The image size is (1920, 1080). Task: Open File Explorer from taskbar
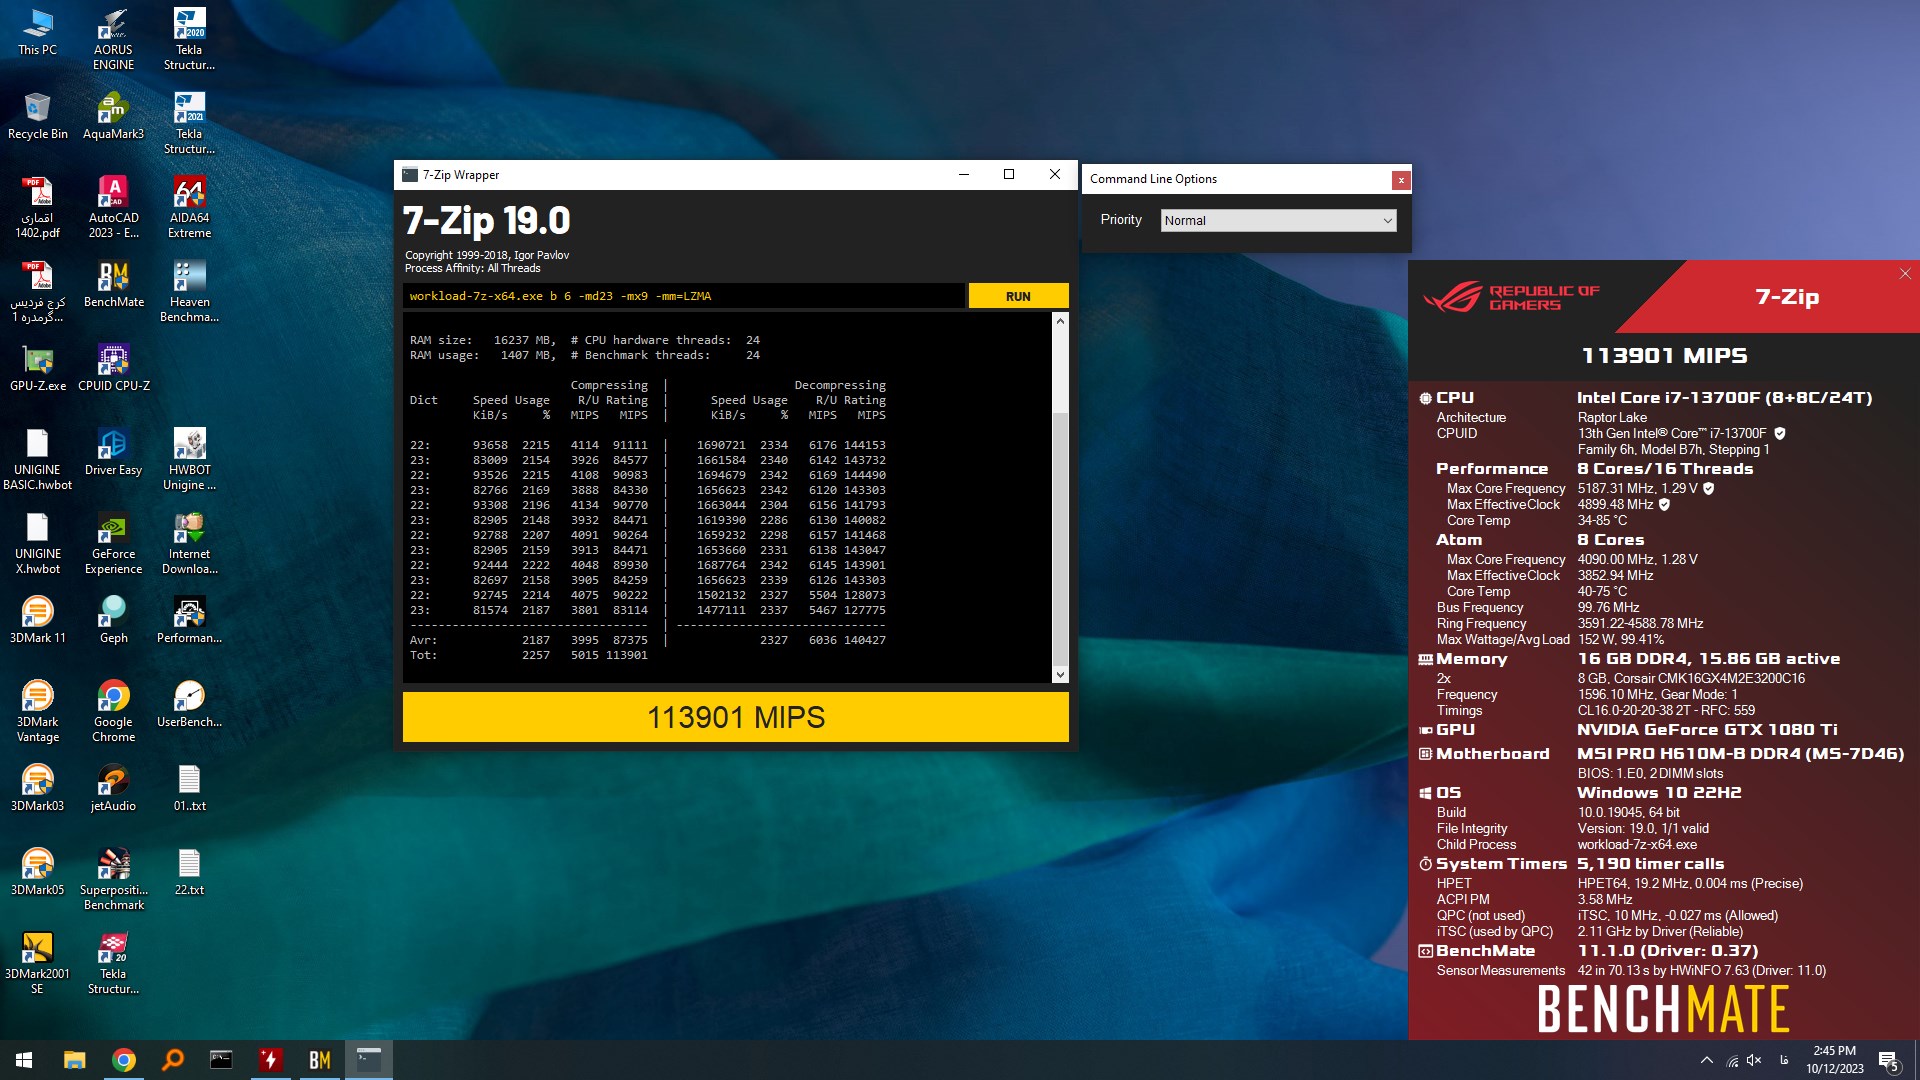click(x=74, y=1060)
